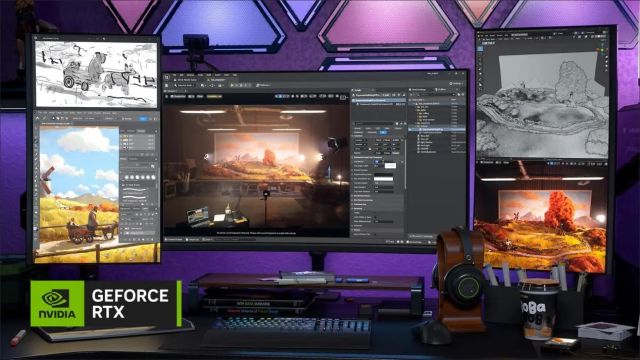Click the yellow highlighted view mode button
The width and height of the screenshot is (640, 360).
[x=214, y=97]
